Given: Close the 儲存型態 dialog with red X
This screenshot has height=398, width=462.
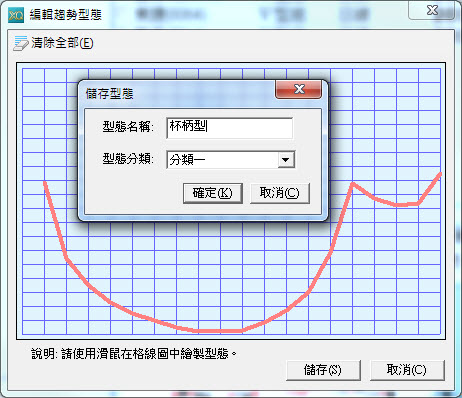Looking at the screenshot, I should coord(299,89).
